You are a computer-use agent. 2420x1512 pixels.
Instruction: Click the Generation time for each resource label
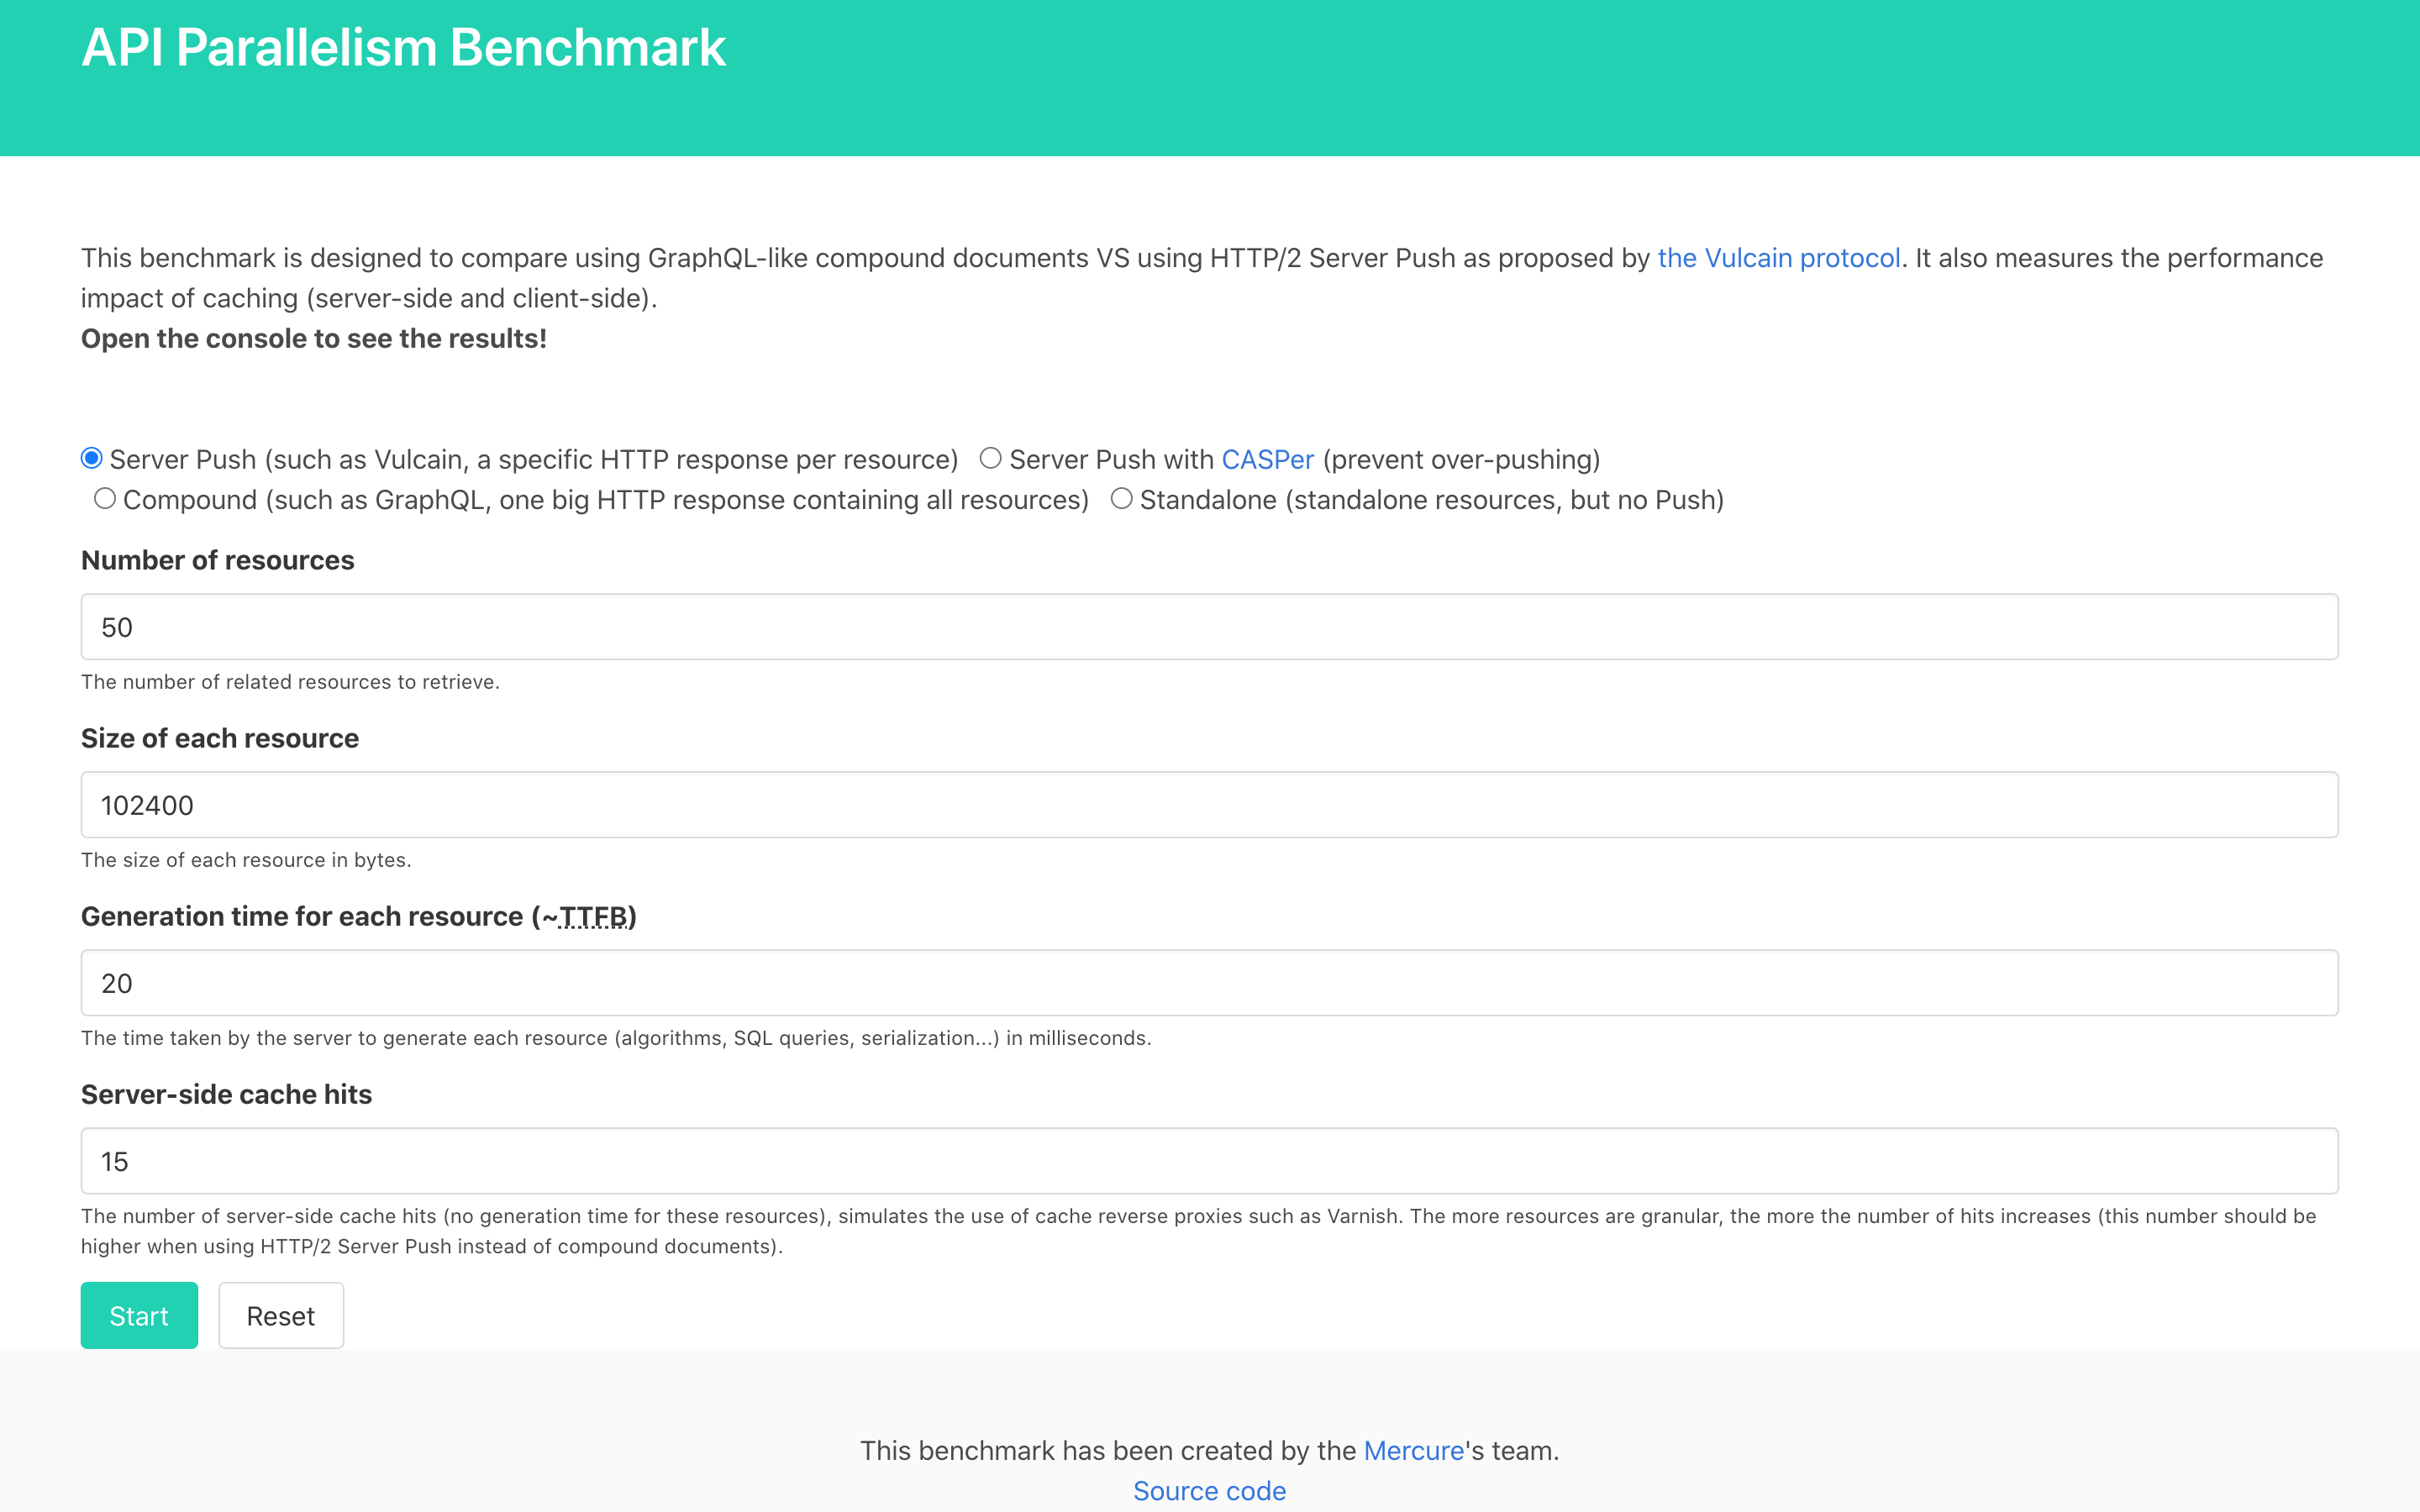(300, 916)
